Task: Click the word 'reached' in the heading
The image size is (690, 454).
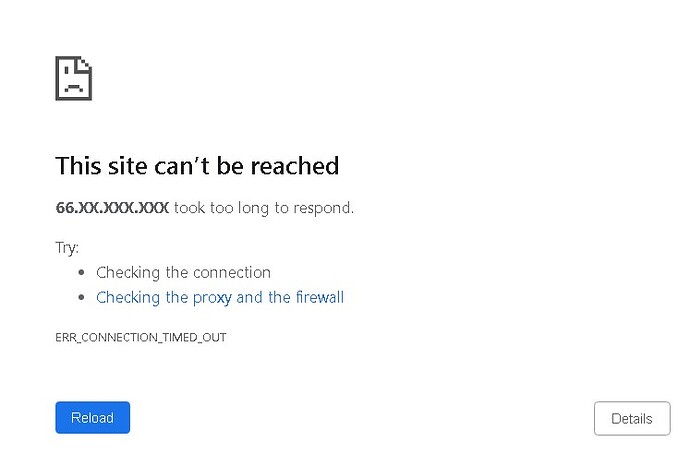Action: (294, 166)
